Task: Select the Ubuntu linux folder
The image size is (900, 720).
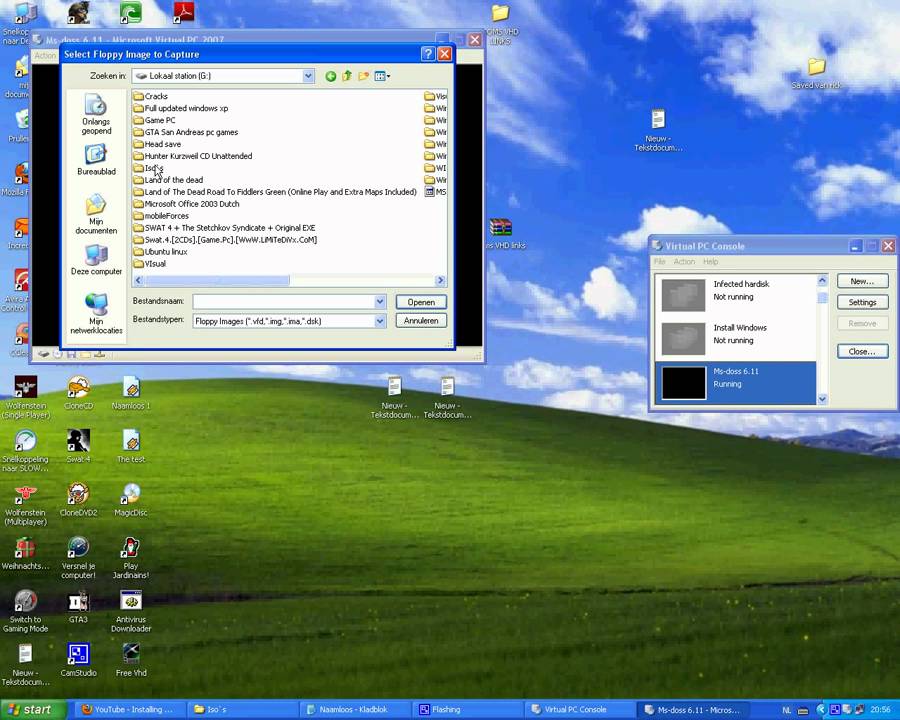Action: [161, 251]
